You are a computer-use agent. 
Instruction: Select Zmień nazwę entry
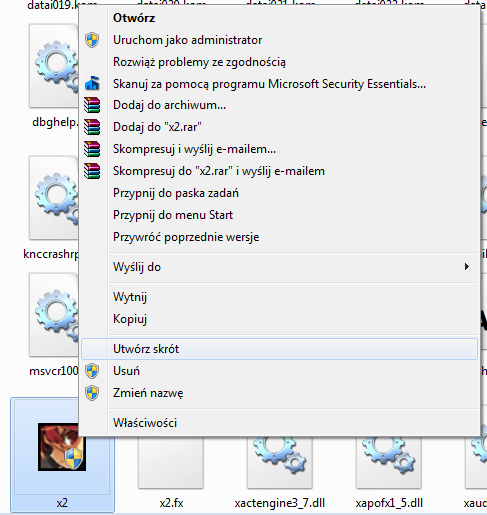coord(279,393)
